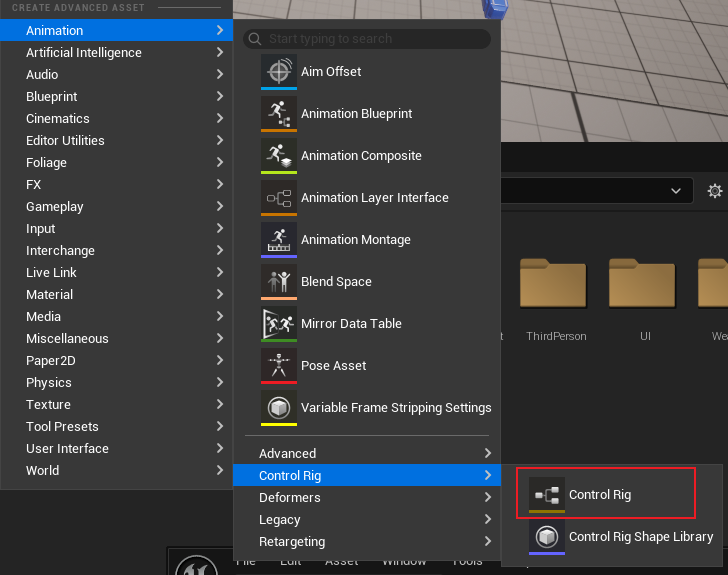Select the Blend Space text label

coord(336,281)
